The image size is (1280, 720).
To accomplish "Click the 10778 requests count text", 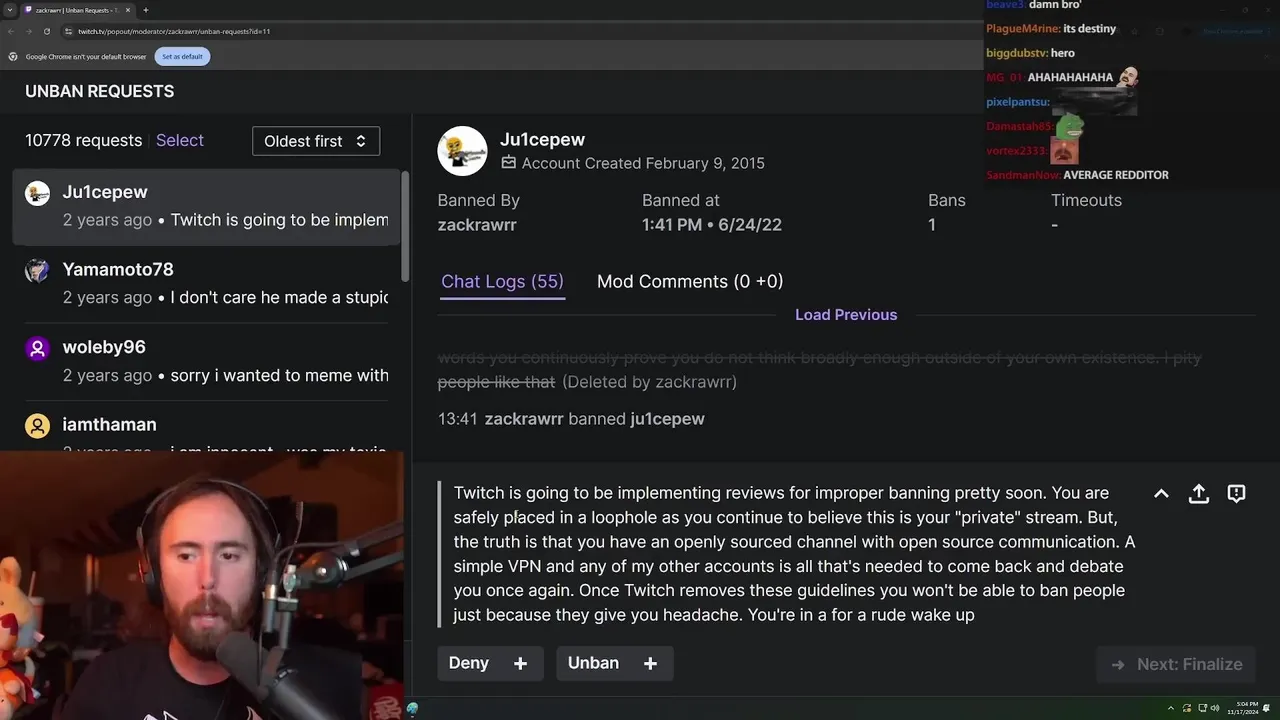I will pyautogui.click(x=84, y=141).
